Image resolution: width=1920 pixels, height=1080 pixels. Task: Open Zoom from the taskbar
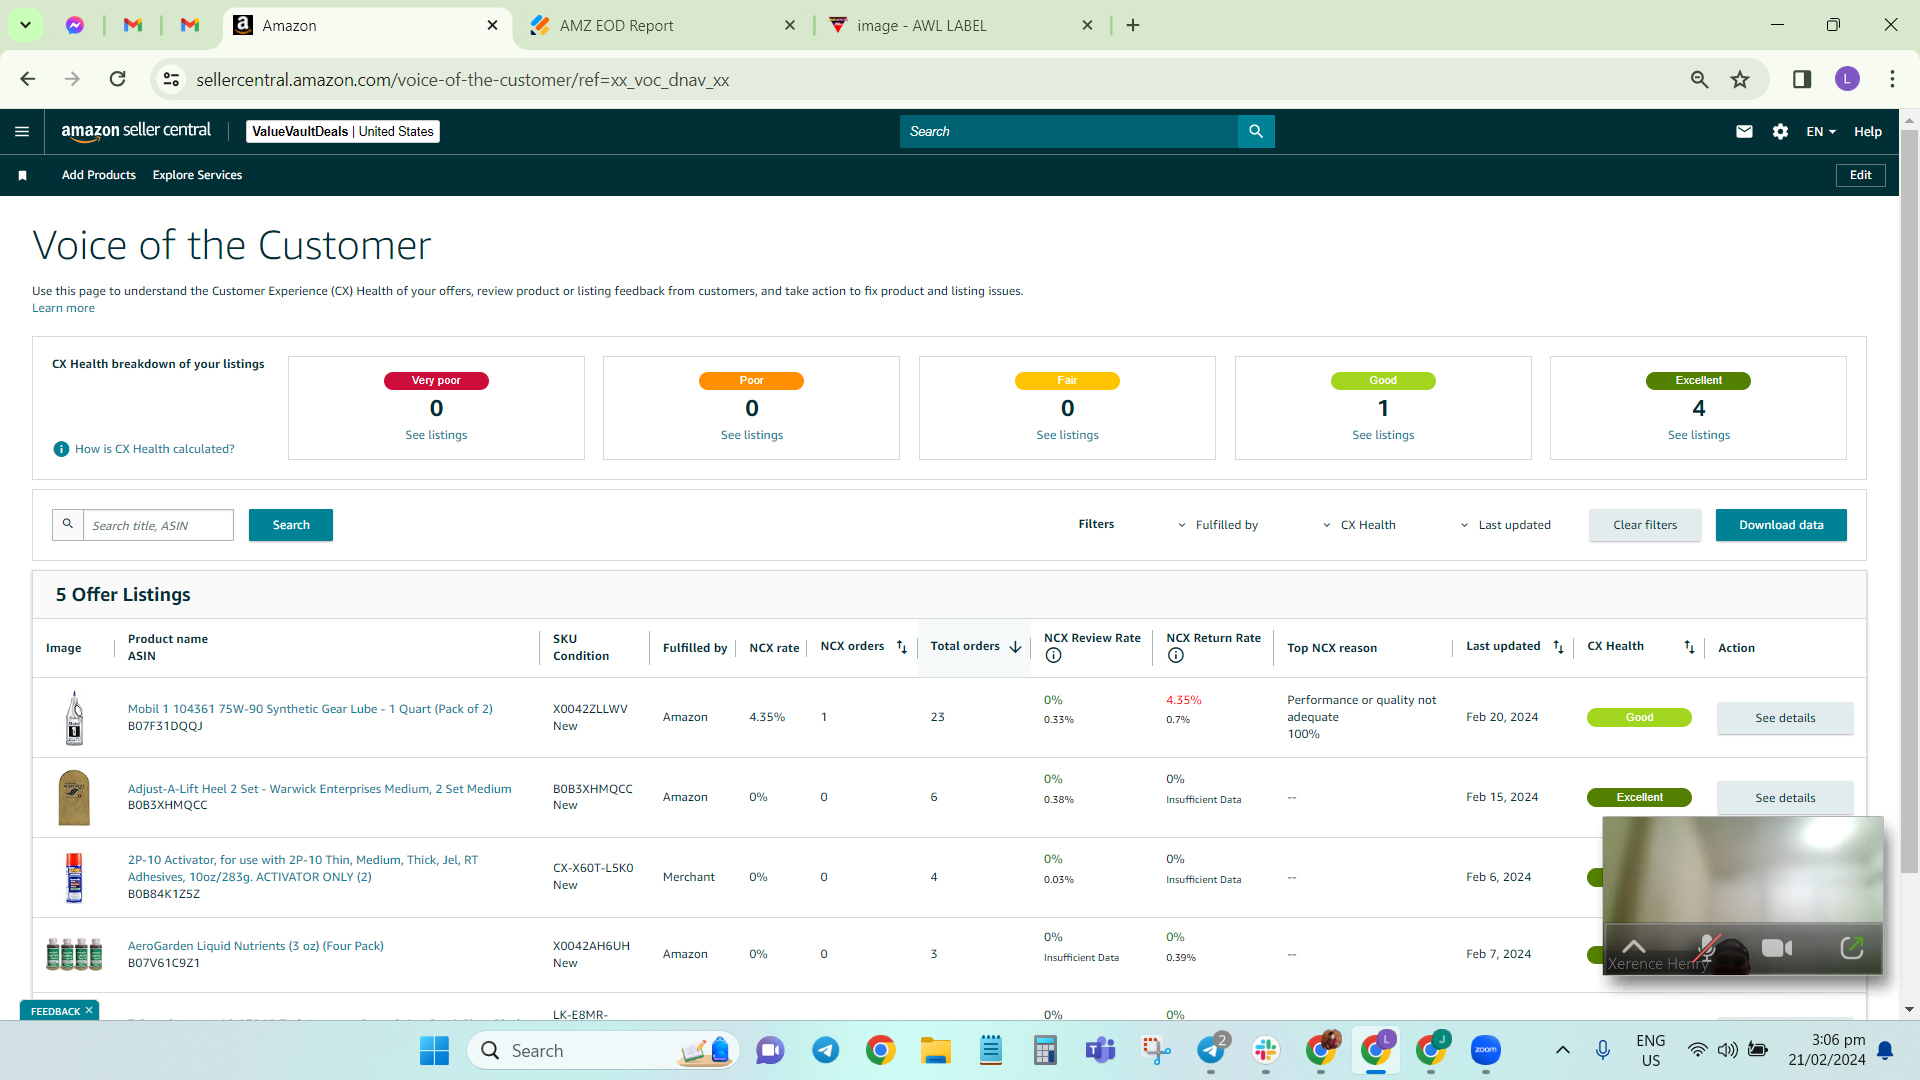[x=1486, y=1050]
